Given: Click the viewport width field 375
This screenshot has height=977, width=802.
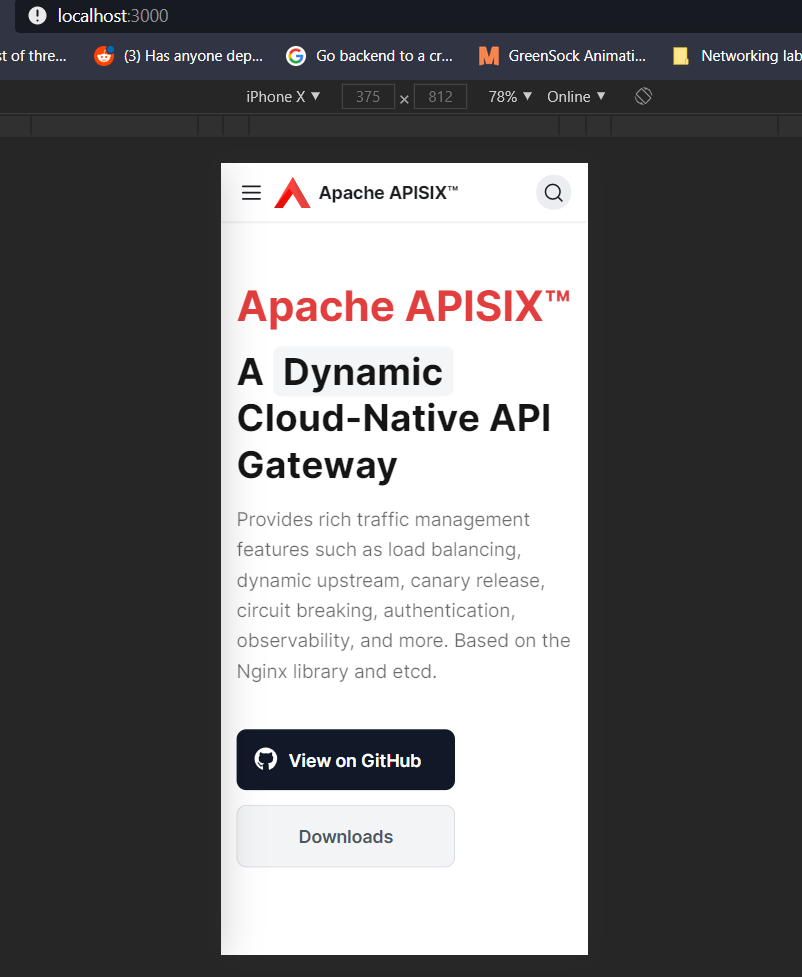Looking at the screenshot, I should tap(368, 97).
